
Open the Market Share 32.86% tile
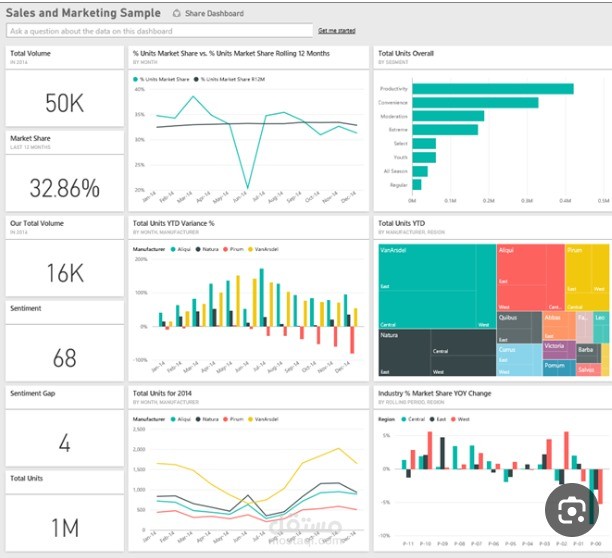64,171
